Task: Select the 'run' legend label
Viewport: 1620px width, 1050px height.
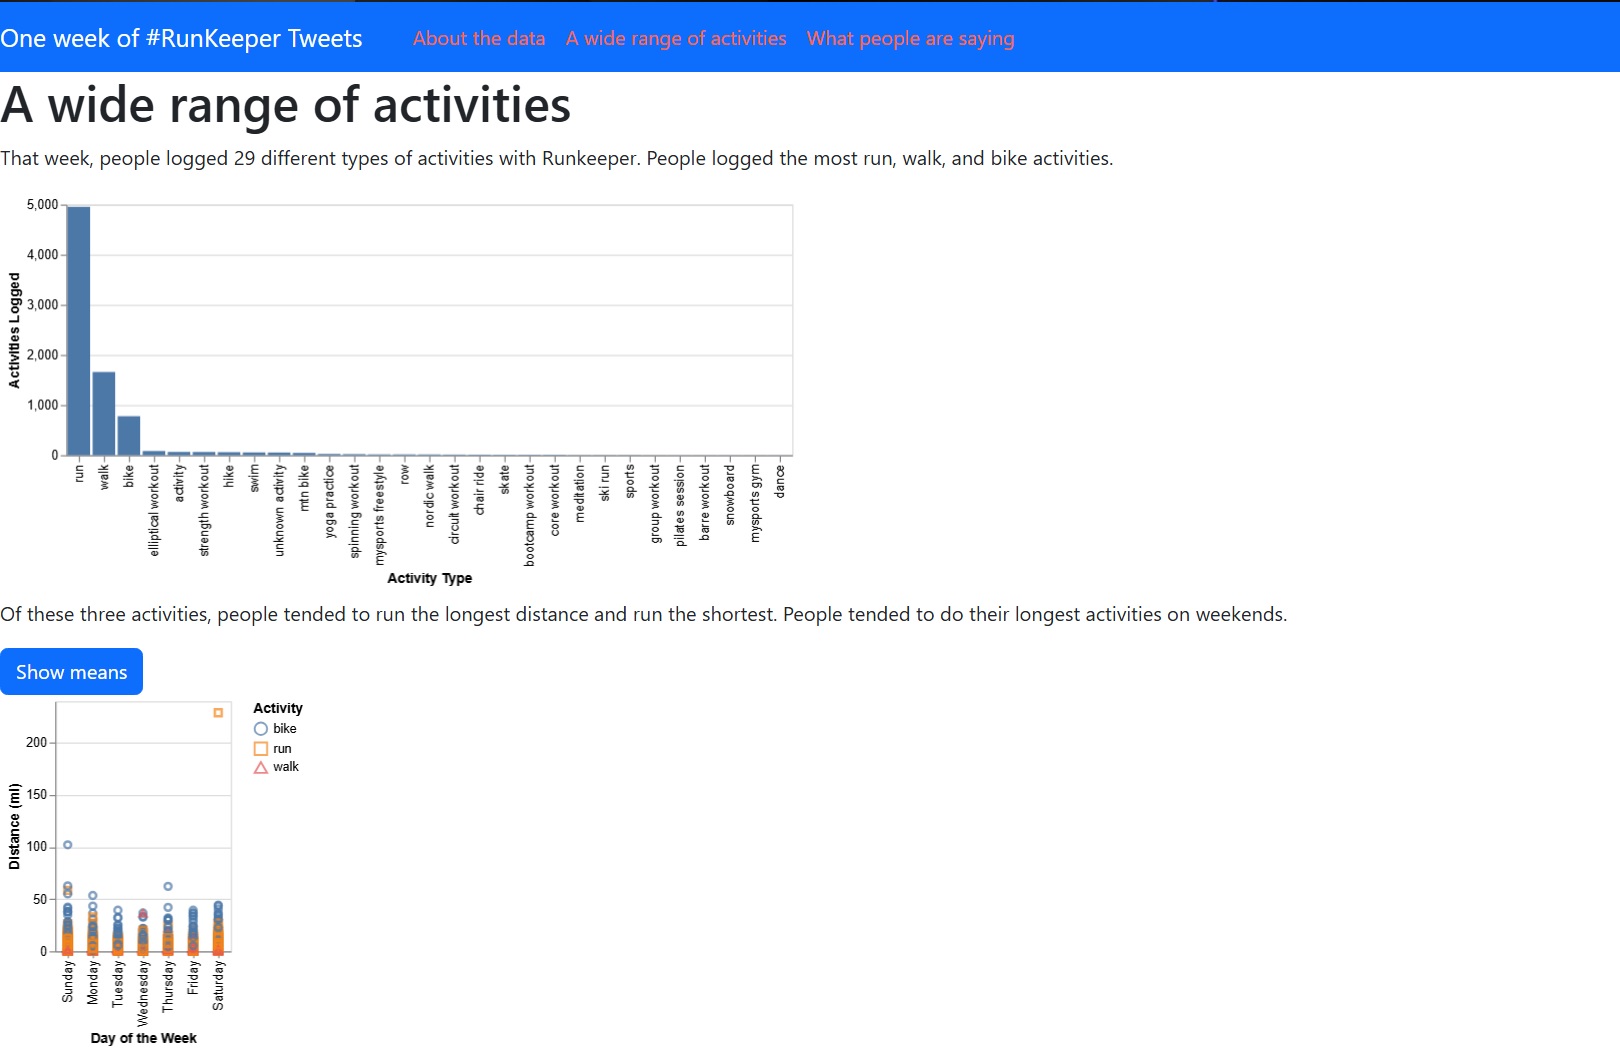Action: click(x=282, y=749)
